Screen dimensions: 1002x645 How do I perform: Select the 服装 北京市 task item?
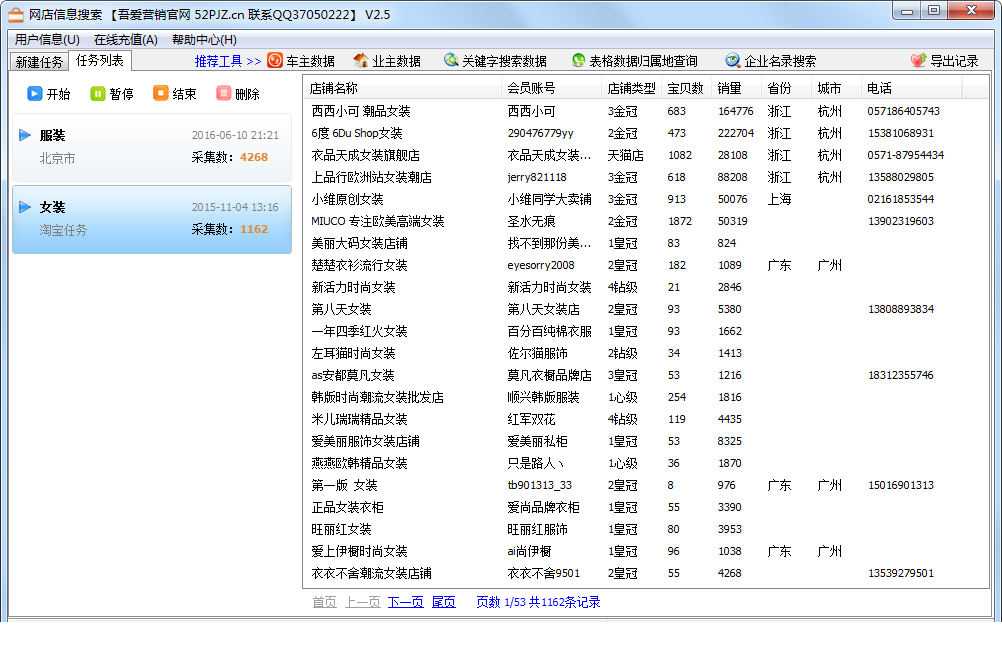pos(152,146)
